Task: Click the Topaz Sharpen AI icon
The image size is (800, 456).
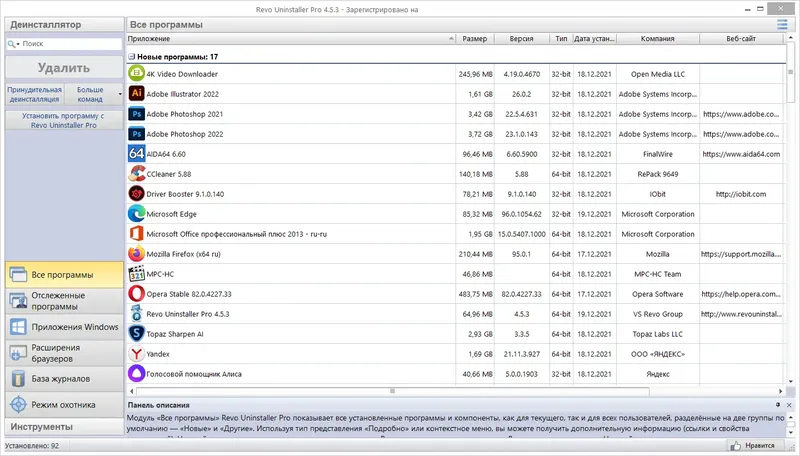Action: click(x=136, y=334)
